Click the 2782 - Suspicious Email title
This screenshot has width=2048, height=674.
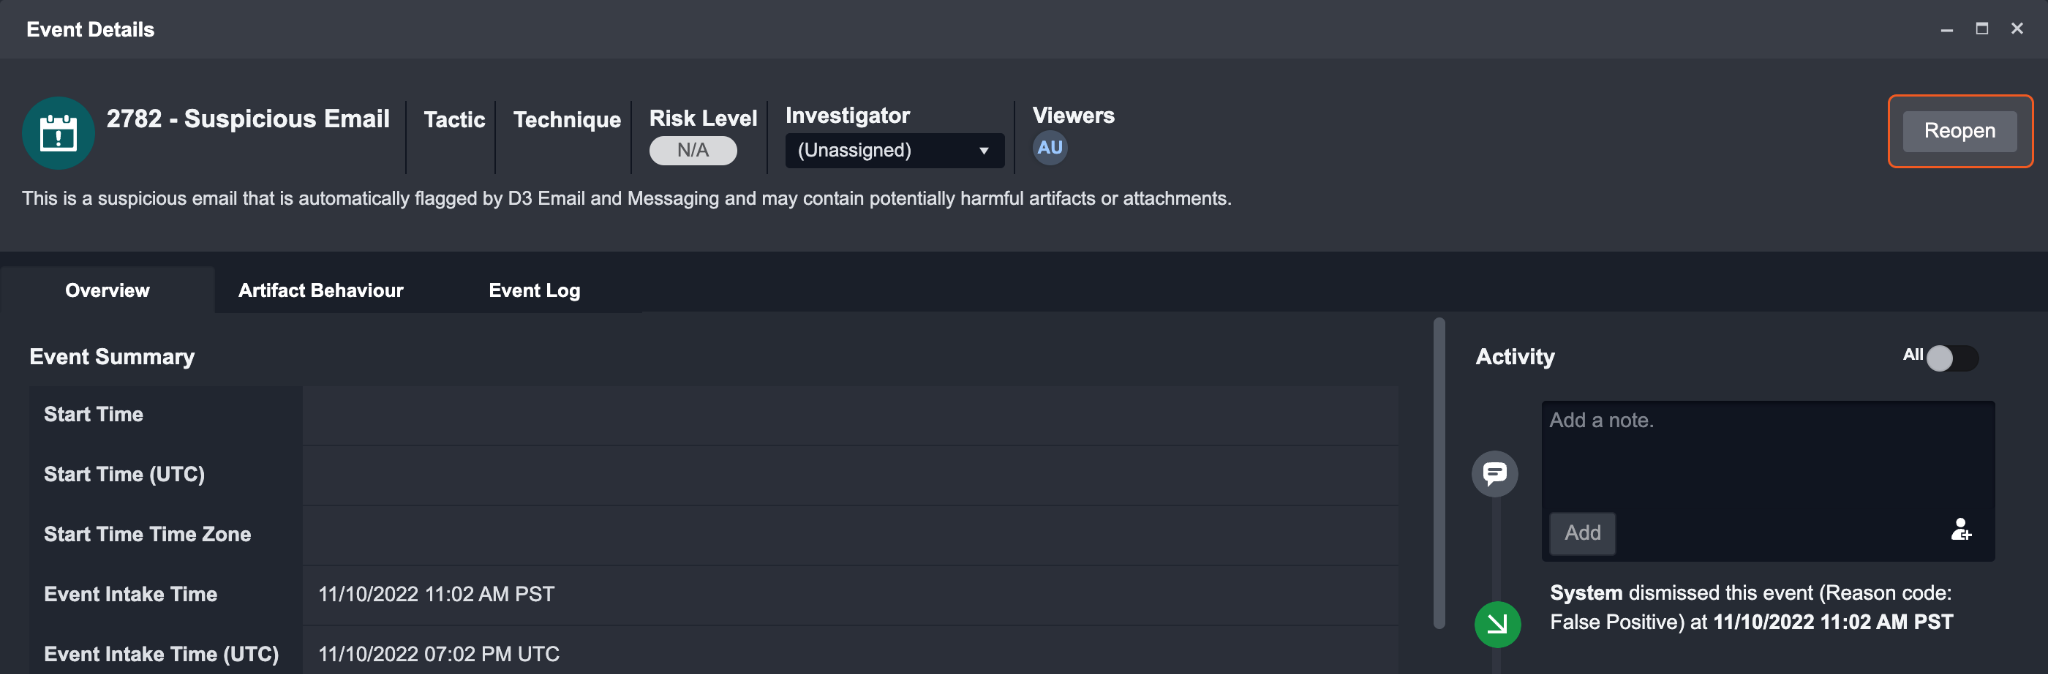point(248,119)
